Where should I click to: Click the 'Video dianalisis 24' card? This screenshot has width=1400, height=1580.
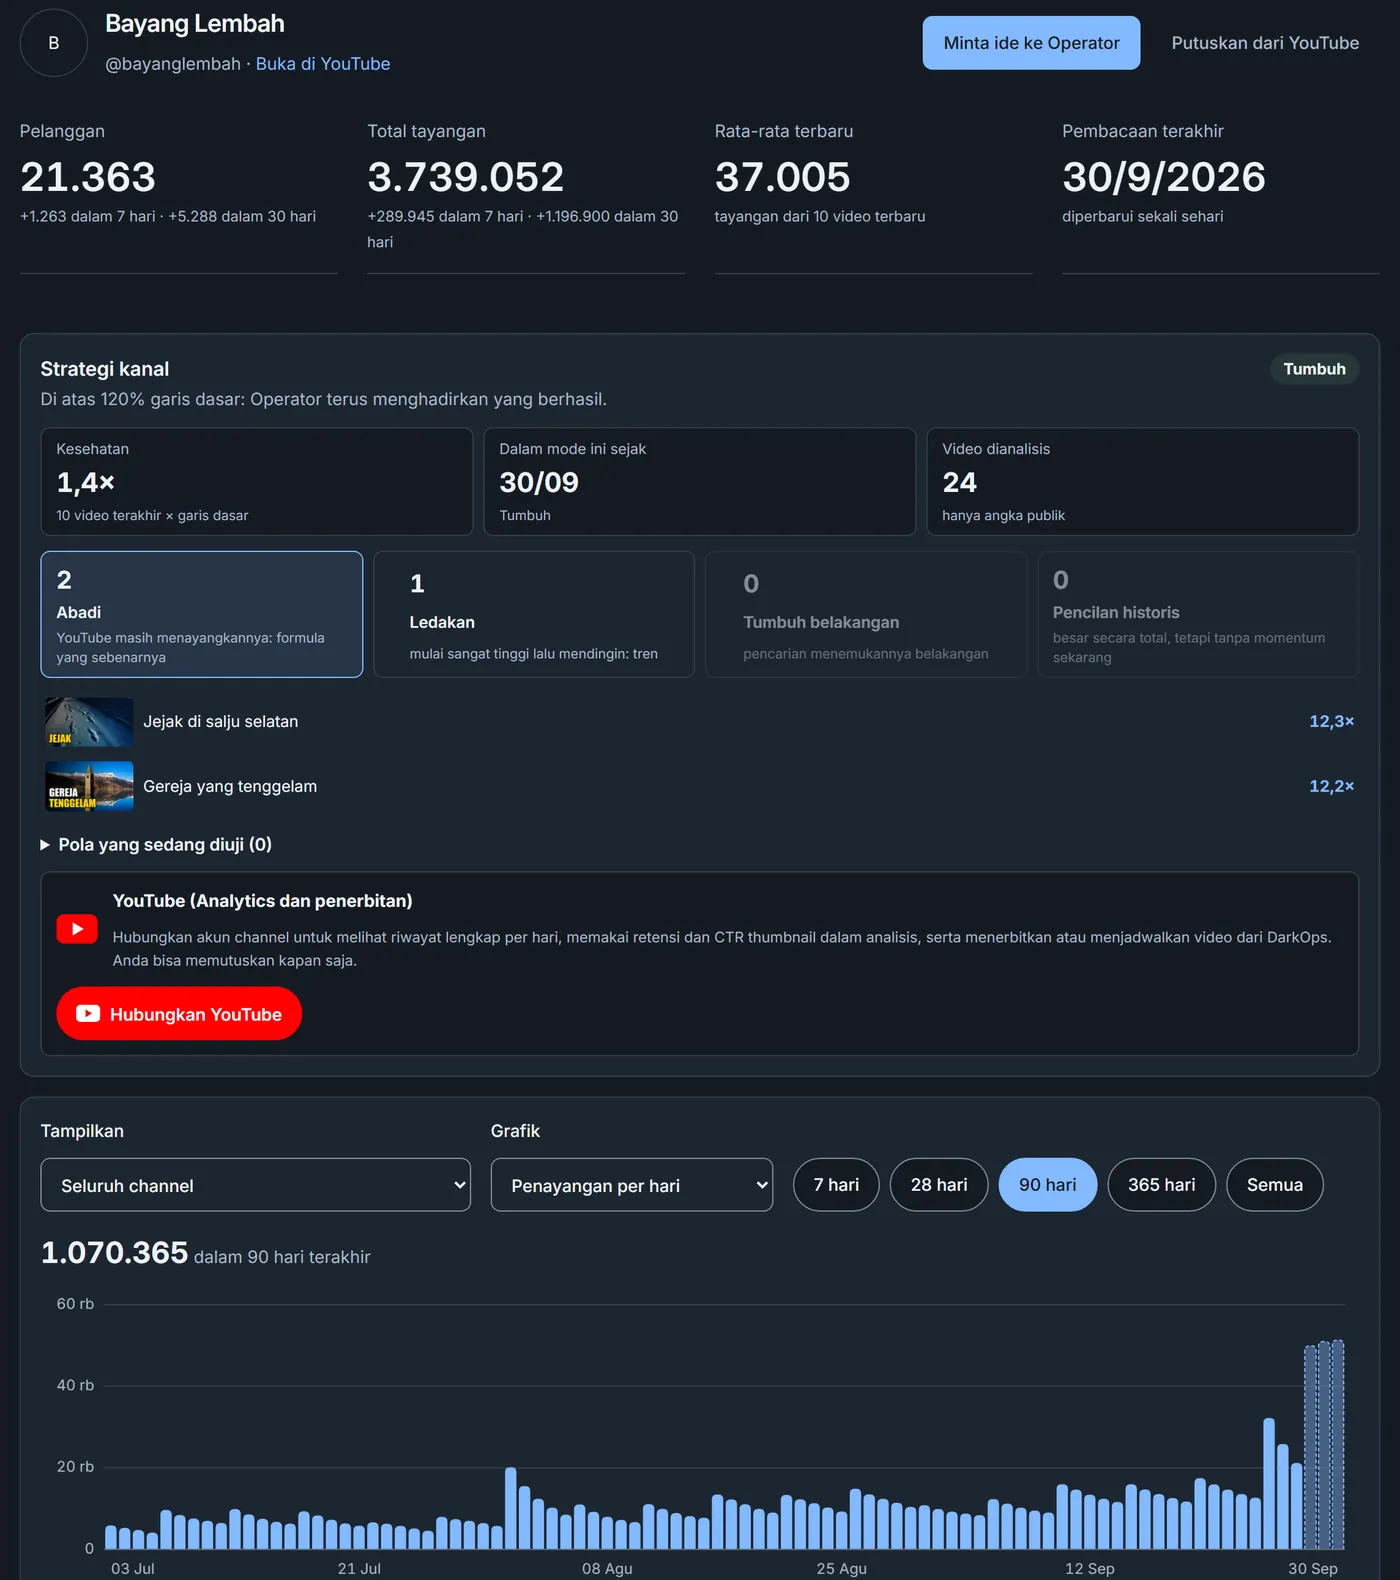click(1143, 482)
